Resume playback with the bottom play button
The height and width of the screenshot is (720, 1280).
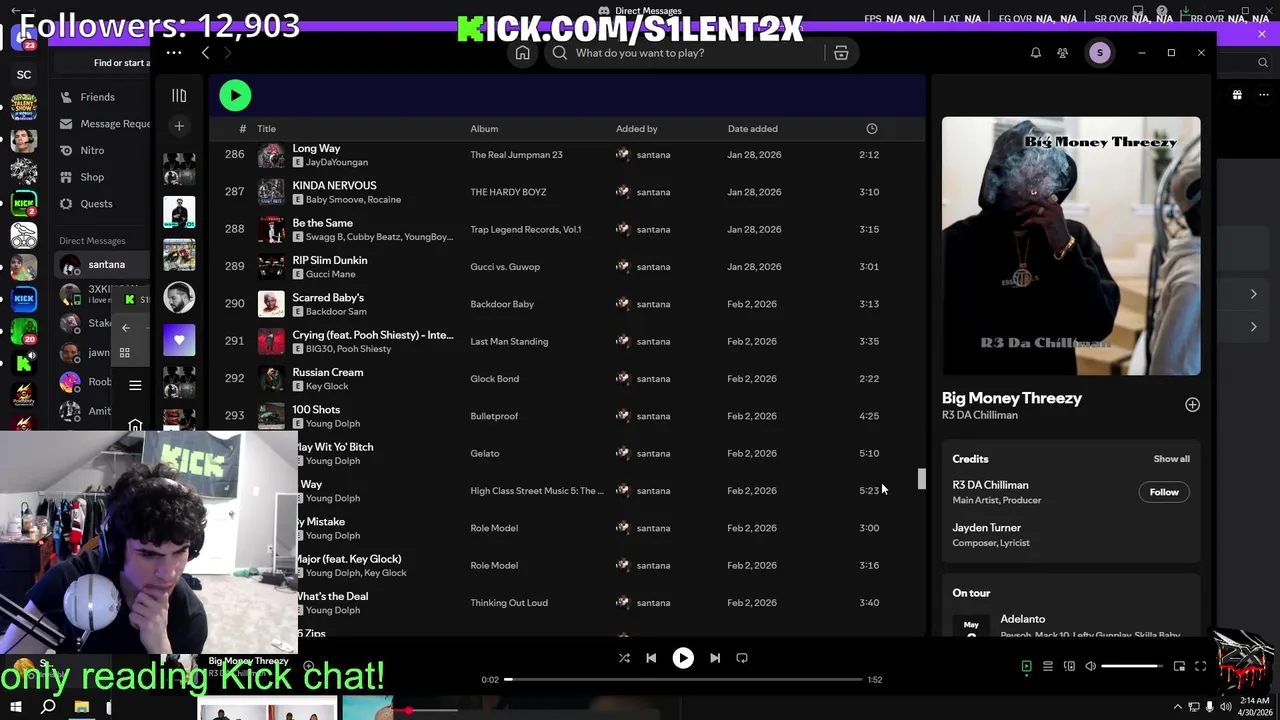683,658
